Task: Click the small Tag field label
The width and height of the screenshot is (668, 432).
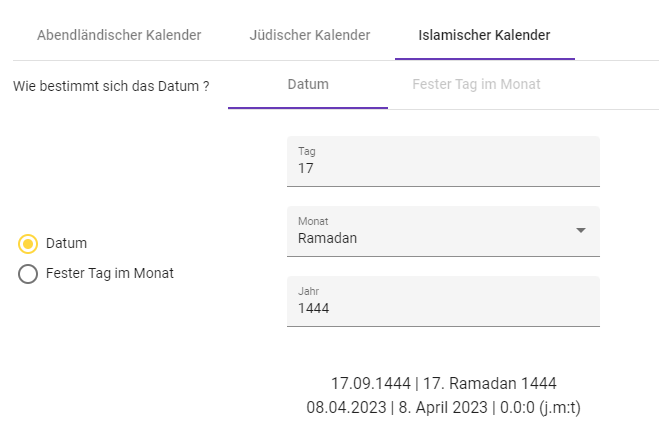Action: coord(306,151)
